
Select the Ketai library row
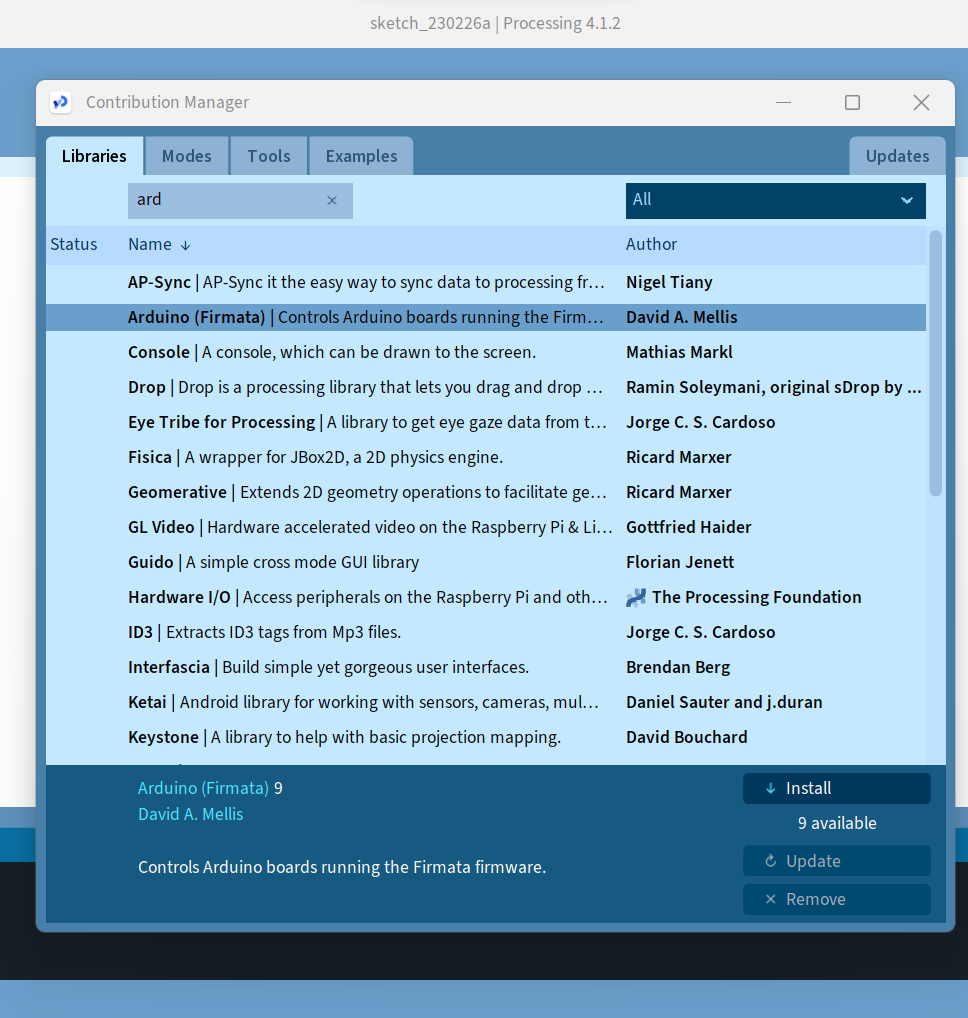coord(486,703)
